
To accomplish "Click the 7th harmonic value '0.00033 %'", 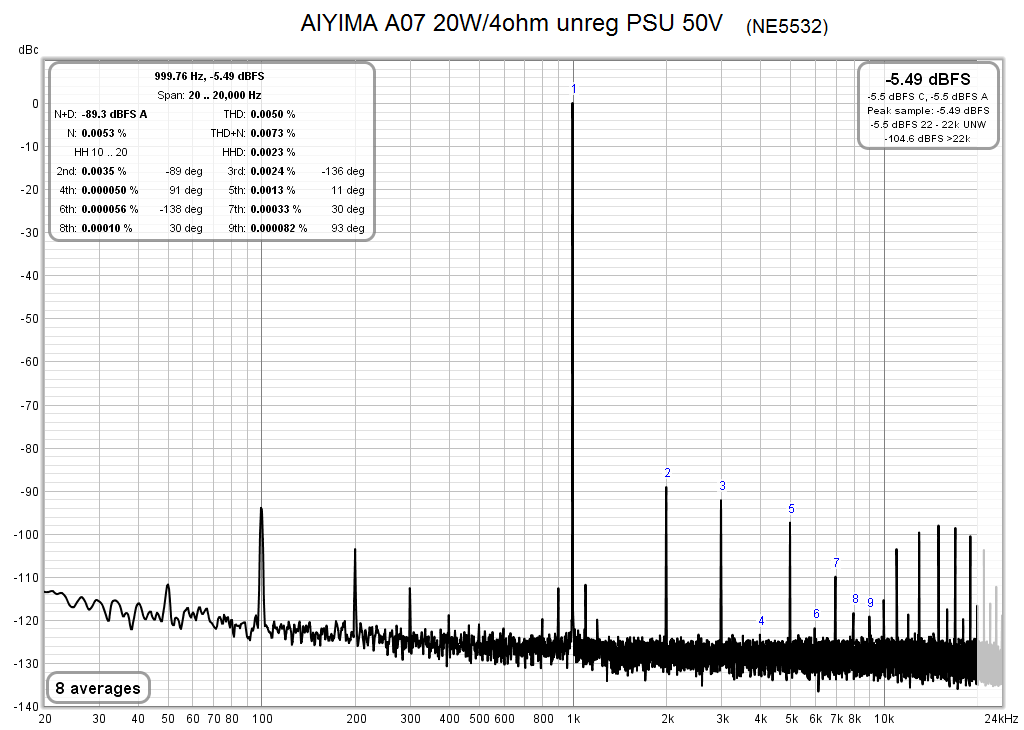I will click(276, 209).
